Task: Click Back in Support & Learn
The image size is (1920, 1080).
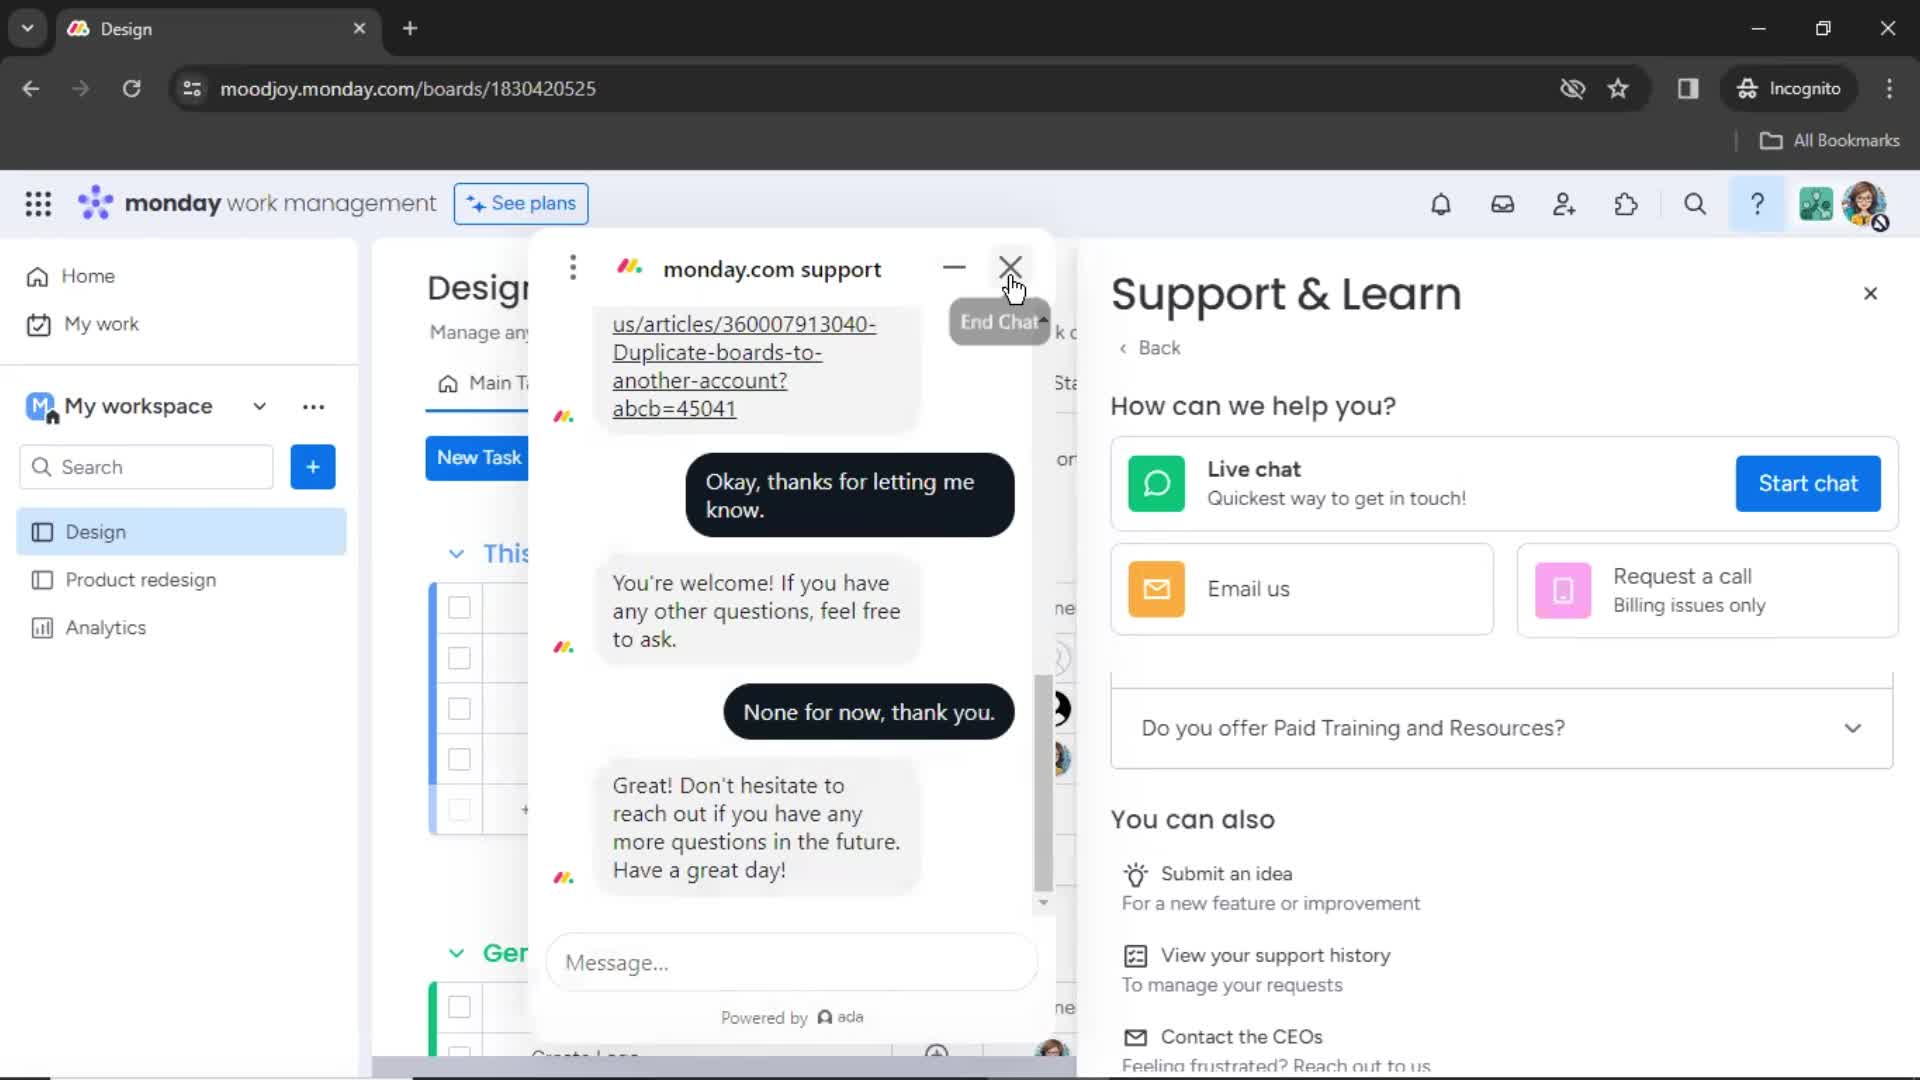Action: [x=1150, y=348]
